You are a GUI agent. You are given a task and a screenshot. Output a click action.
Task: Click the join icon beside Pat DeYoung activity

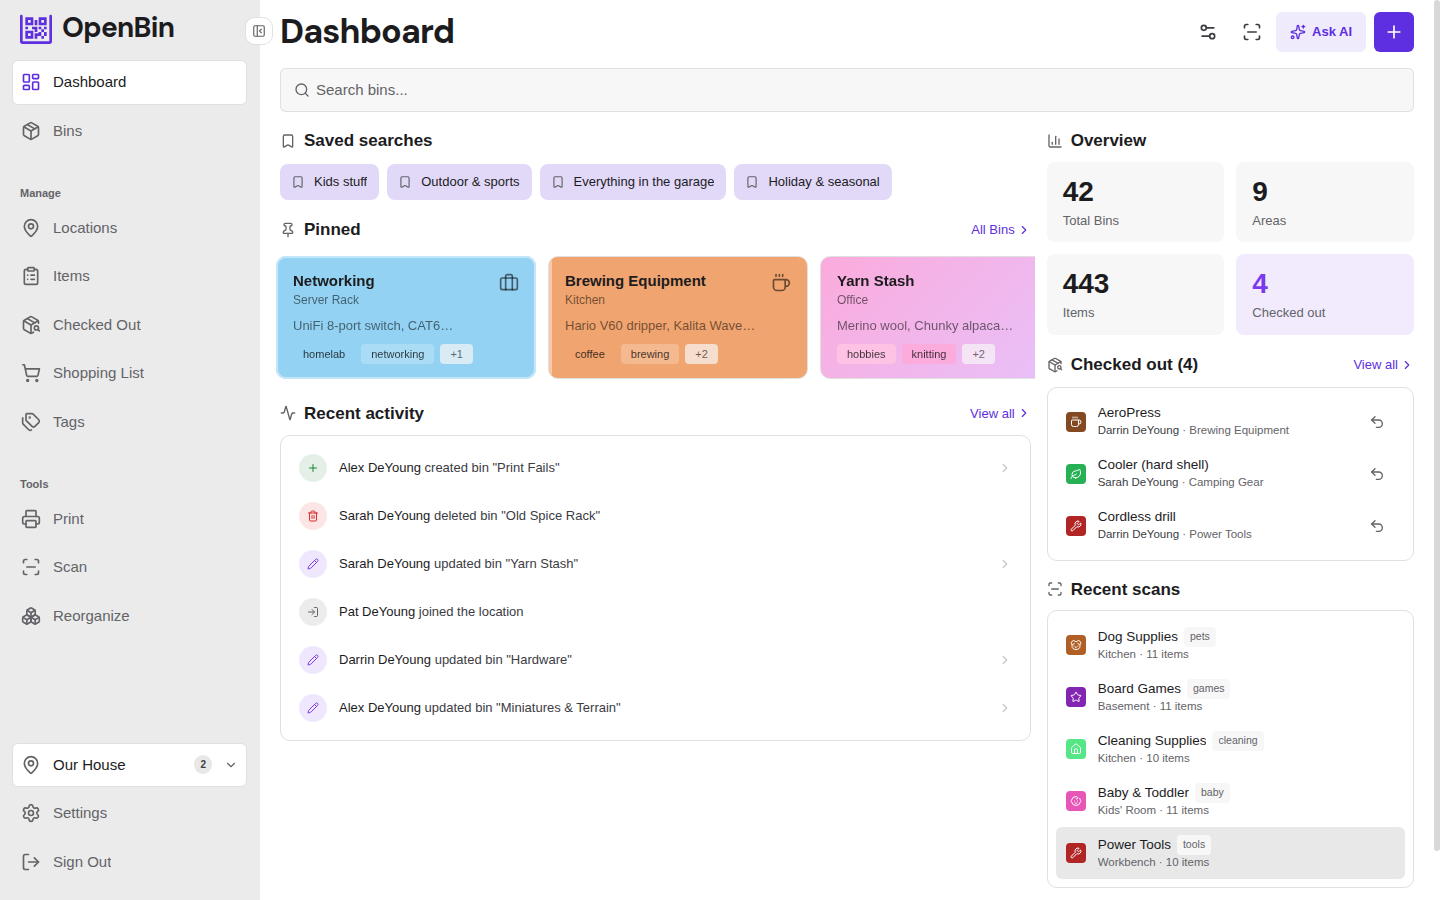313,612
